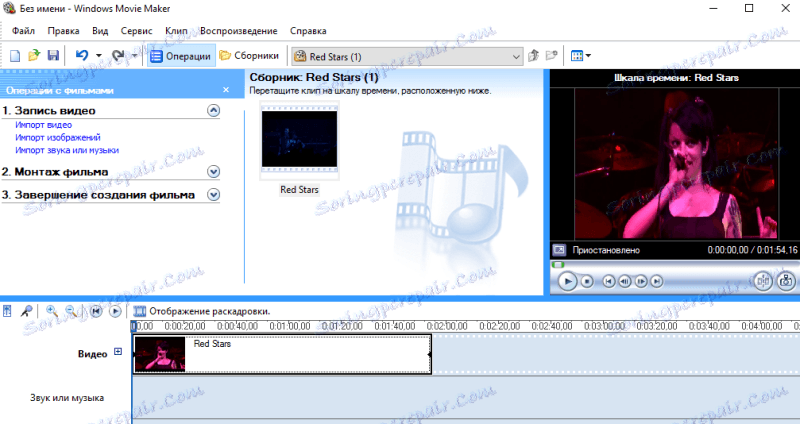800x424 pixels.
Task: Jump back to the previous clip in preview
Action: [x=608, y=281]
